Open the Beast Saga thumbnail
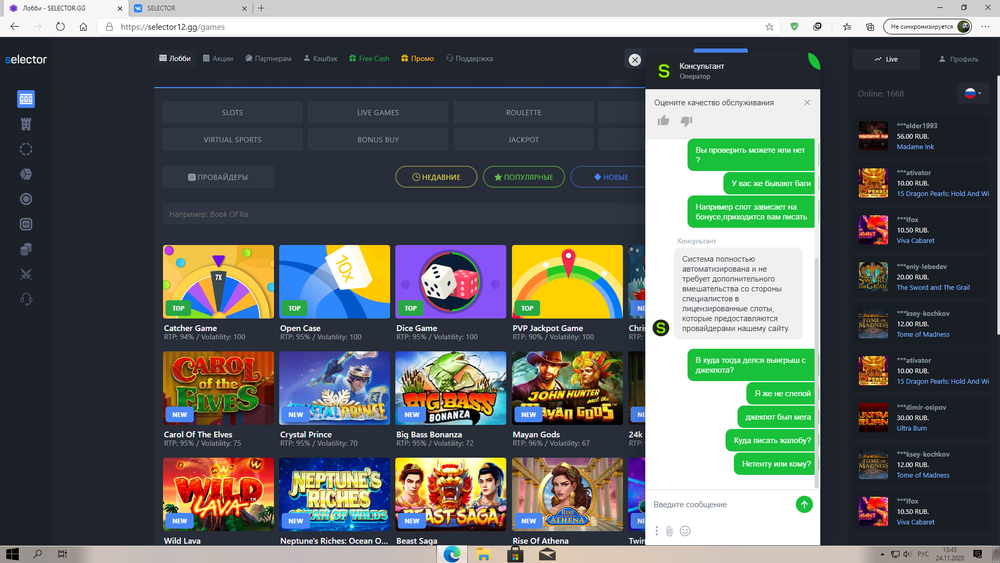The width and height of the screenshot is (1000, 563). point(450,495)
